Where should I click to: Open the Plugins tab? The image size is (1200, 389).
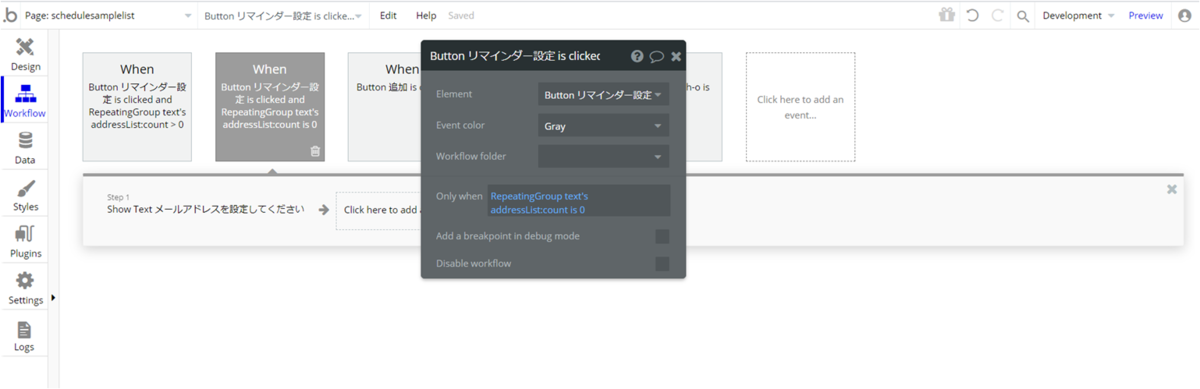(x=25, y=241)
